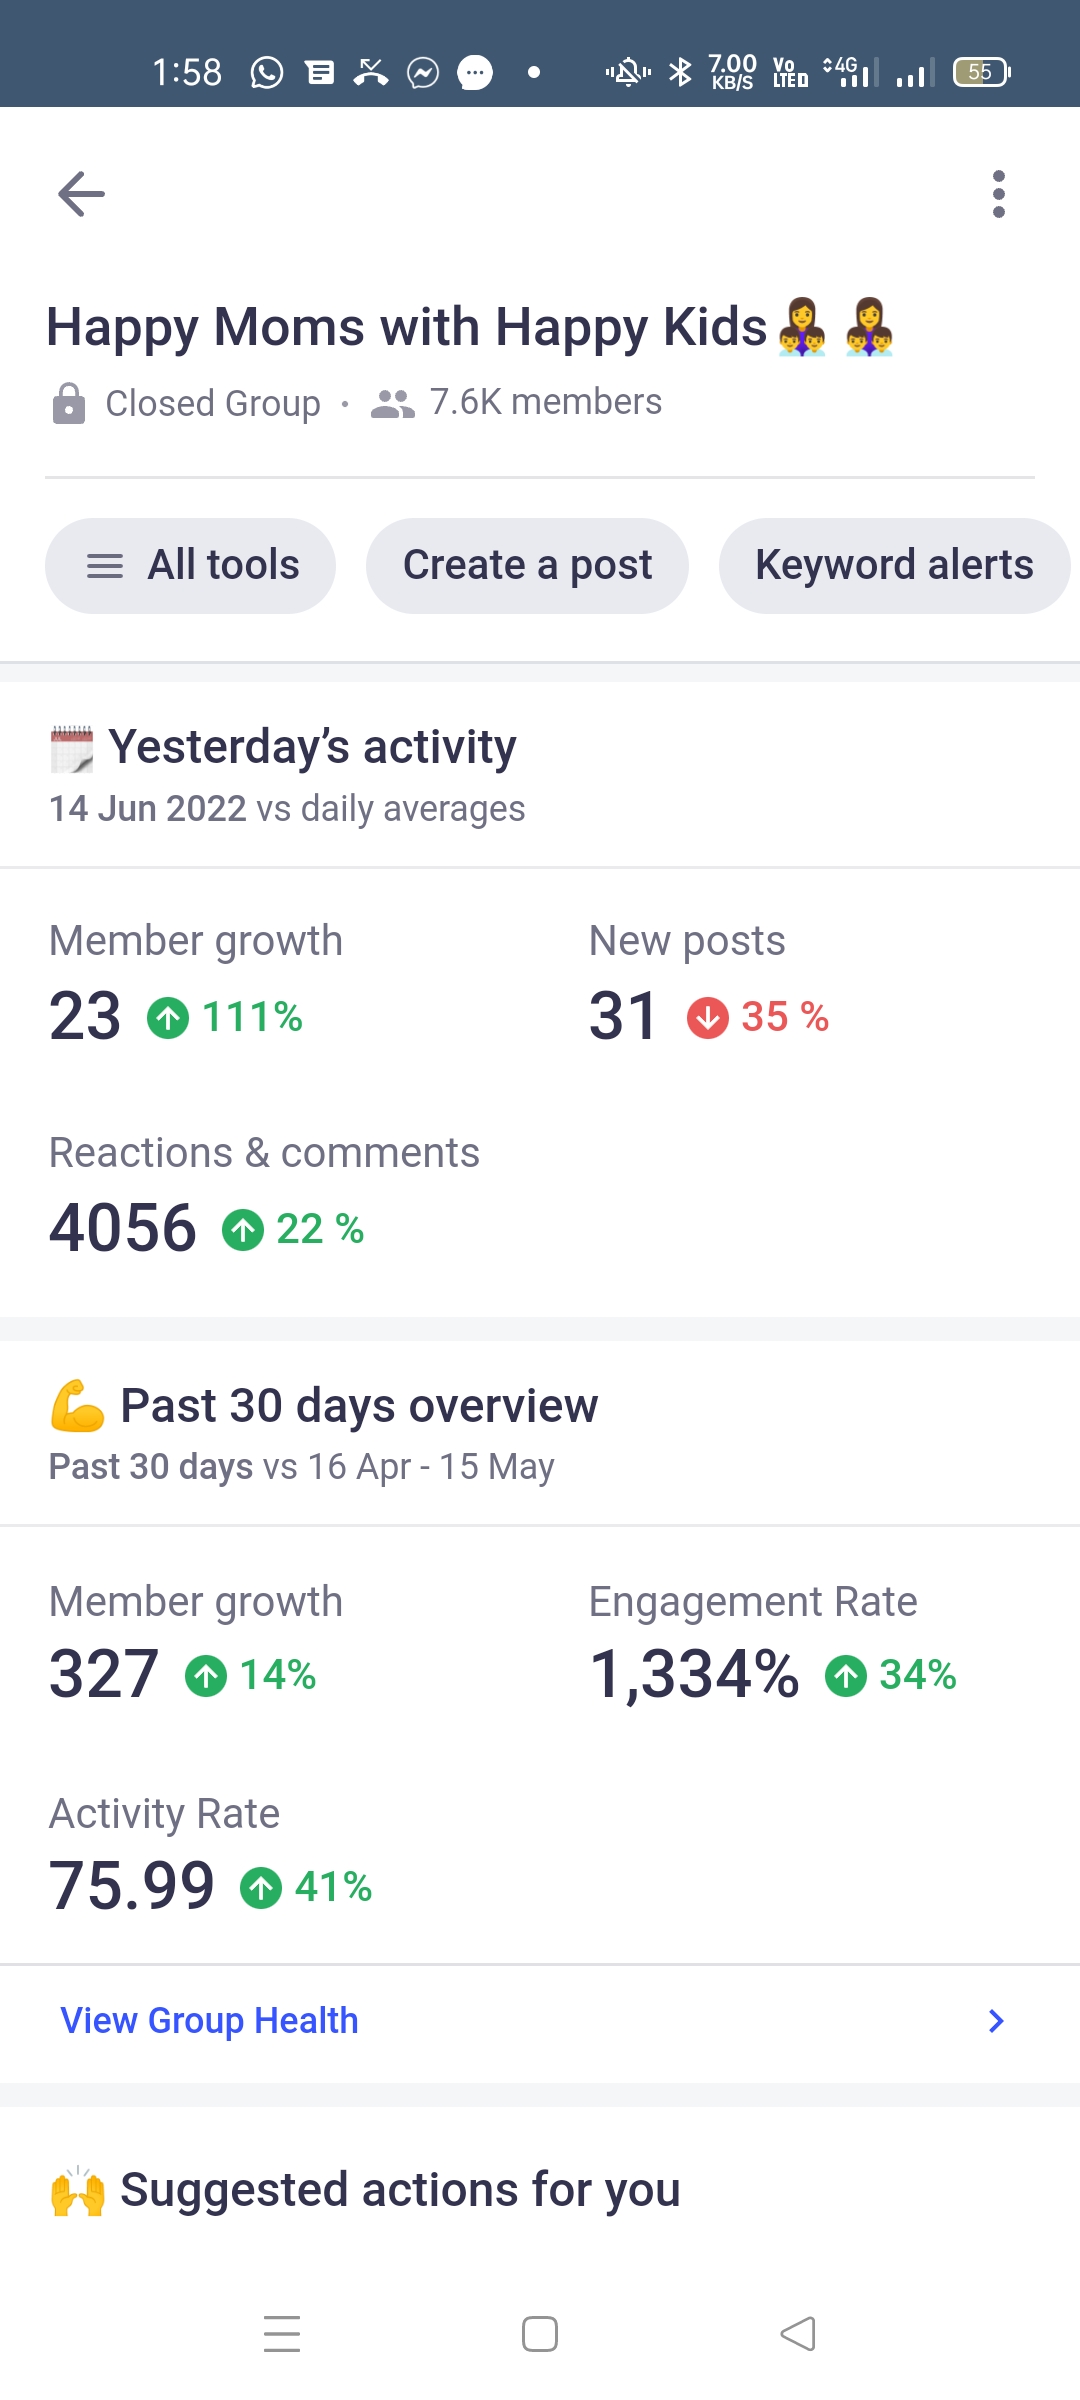Tap the members people icon

coord(392,403)
